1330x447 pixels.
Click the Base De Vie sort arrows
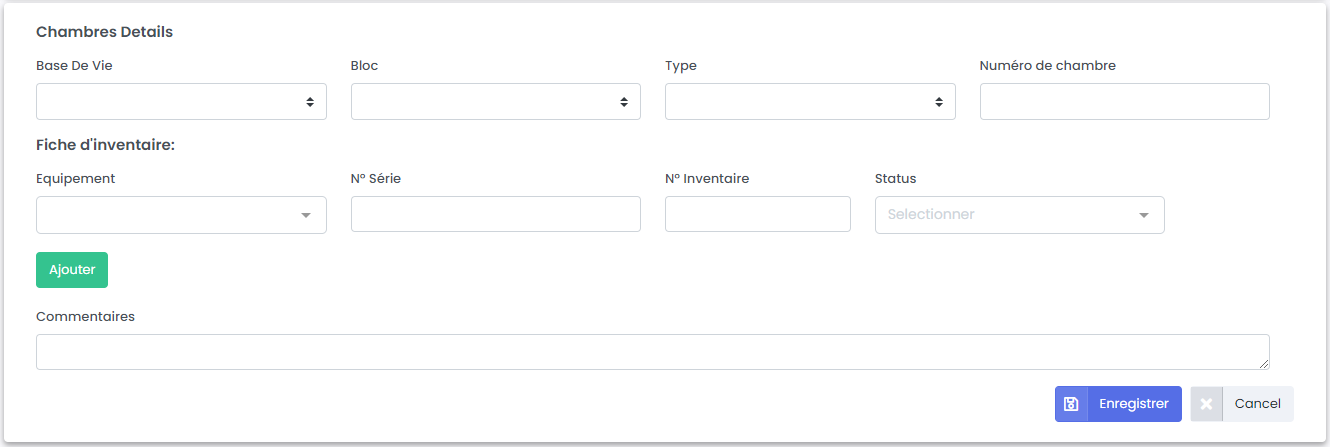(310, 102)
